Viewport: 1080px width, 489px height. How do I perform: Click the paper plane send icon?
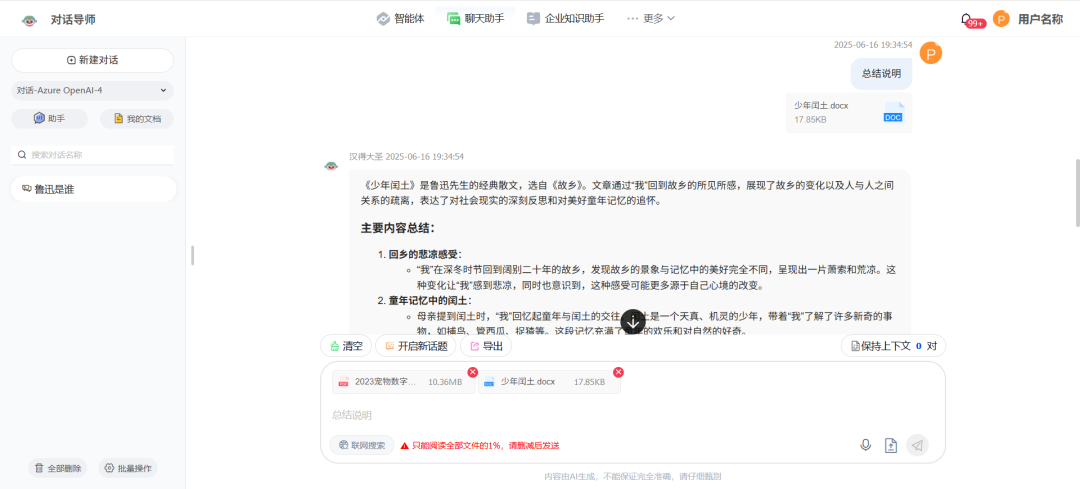click(917, 445)
